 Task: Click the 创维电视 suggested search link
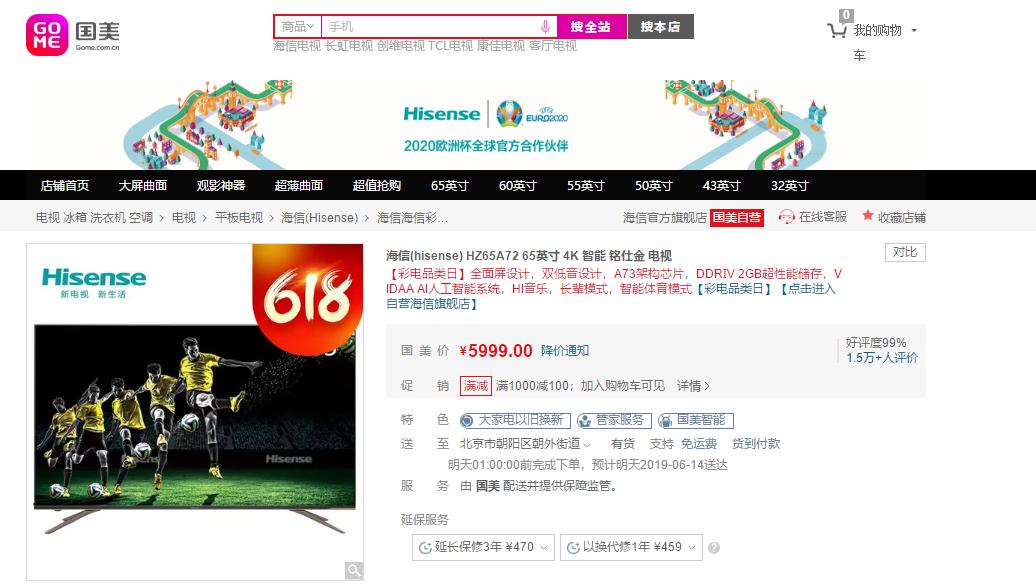point(401,46)
